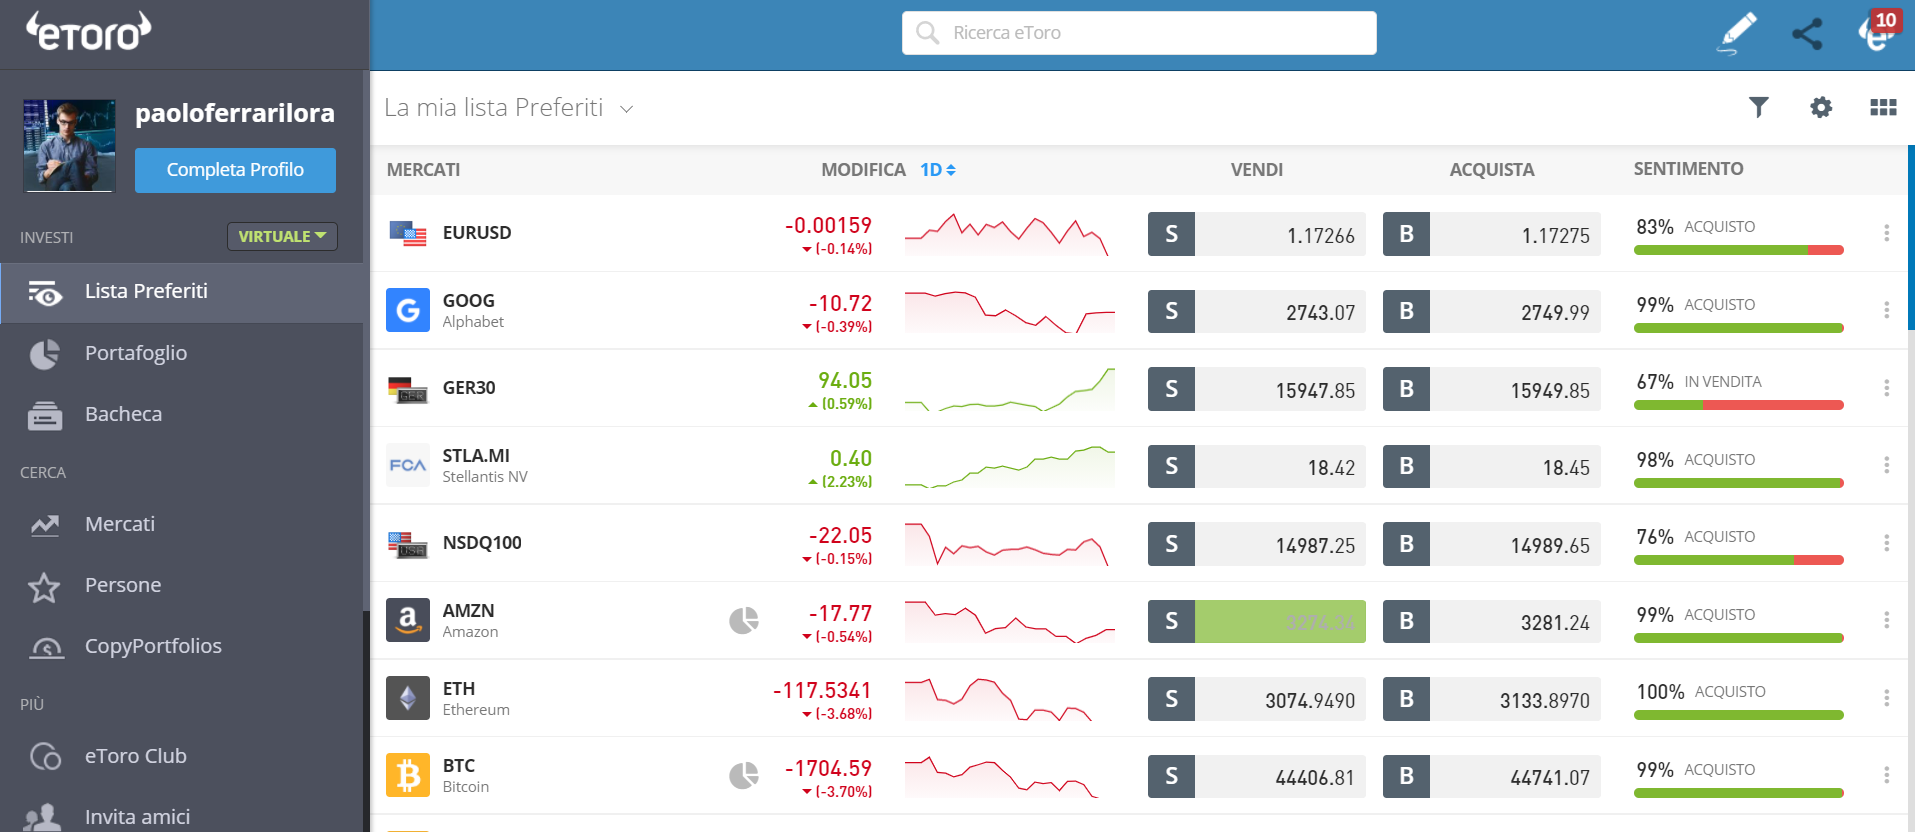Click the EURUSD 83% sentiment bar
Image resolution: width=1915 pixels, height=832 pixels.
(x=1739, y=250)
